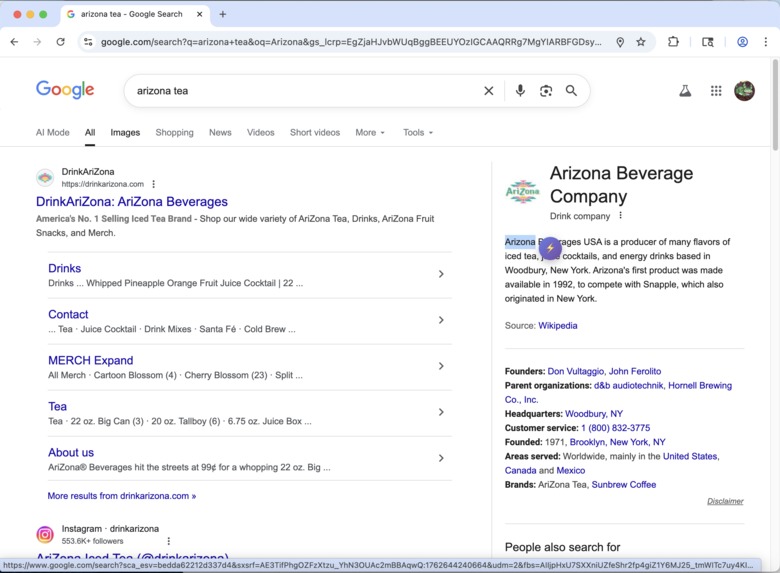Expand the Tea sitelink chevron

441,412
